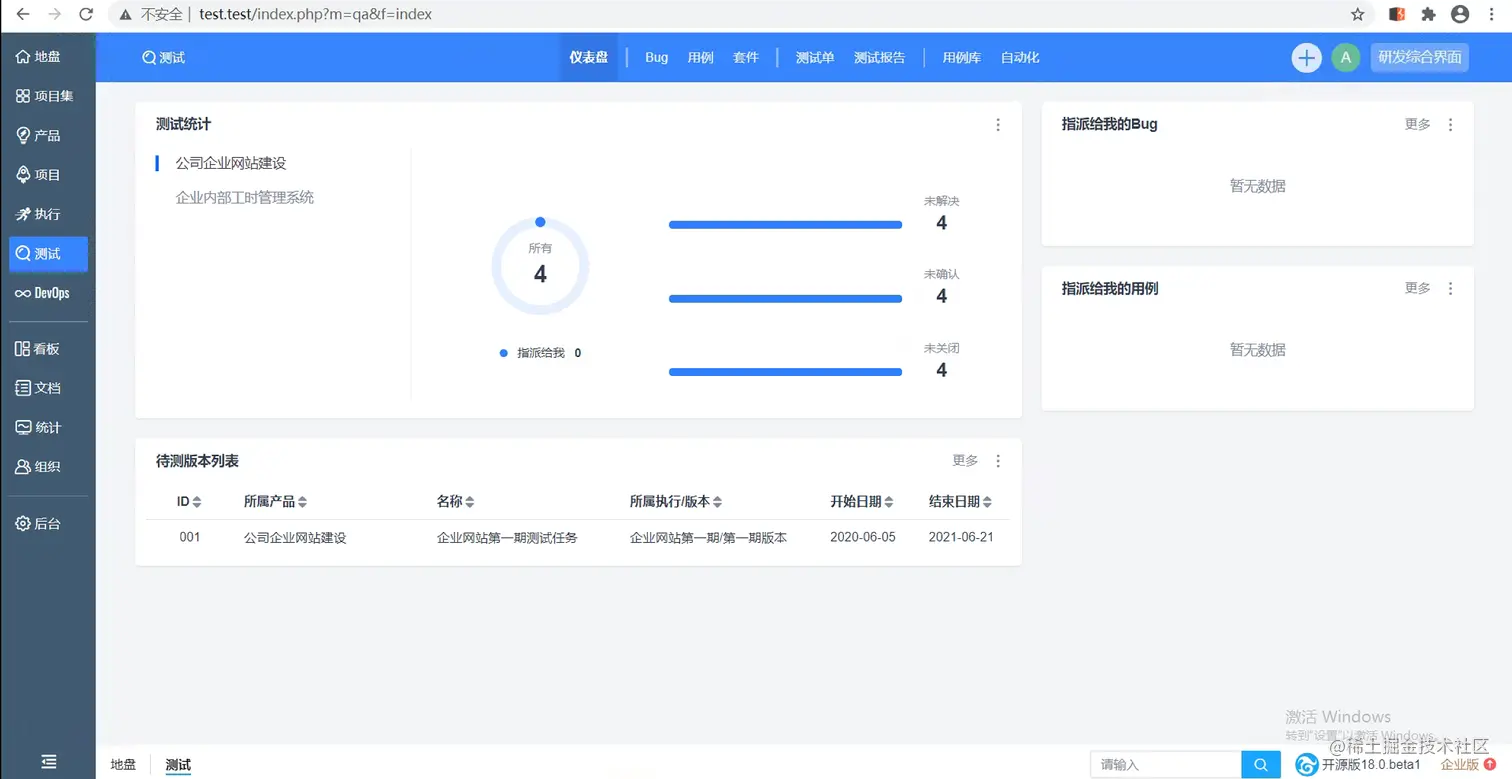Click the 未关闭 progress bar
This screenshot has height=779, width=1512.
(785, 372)
